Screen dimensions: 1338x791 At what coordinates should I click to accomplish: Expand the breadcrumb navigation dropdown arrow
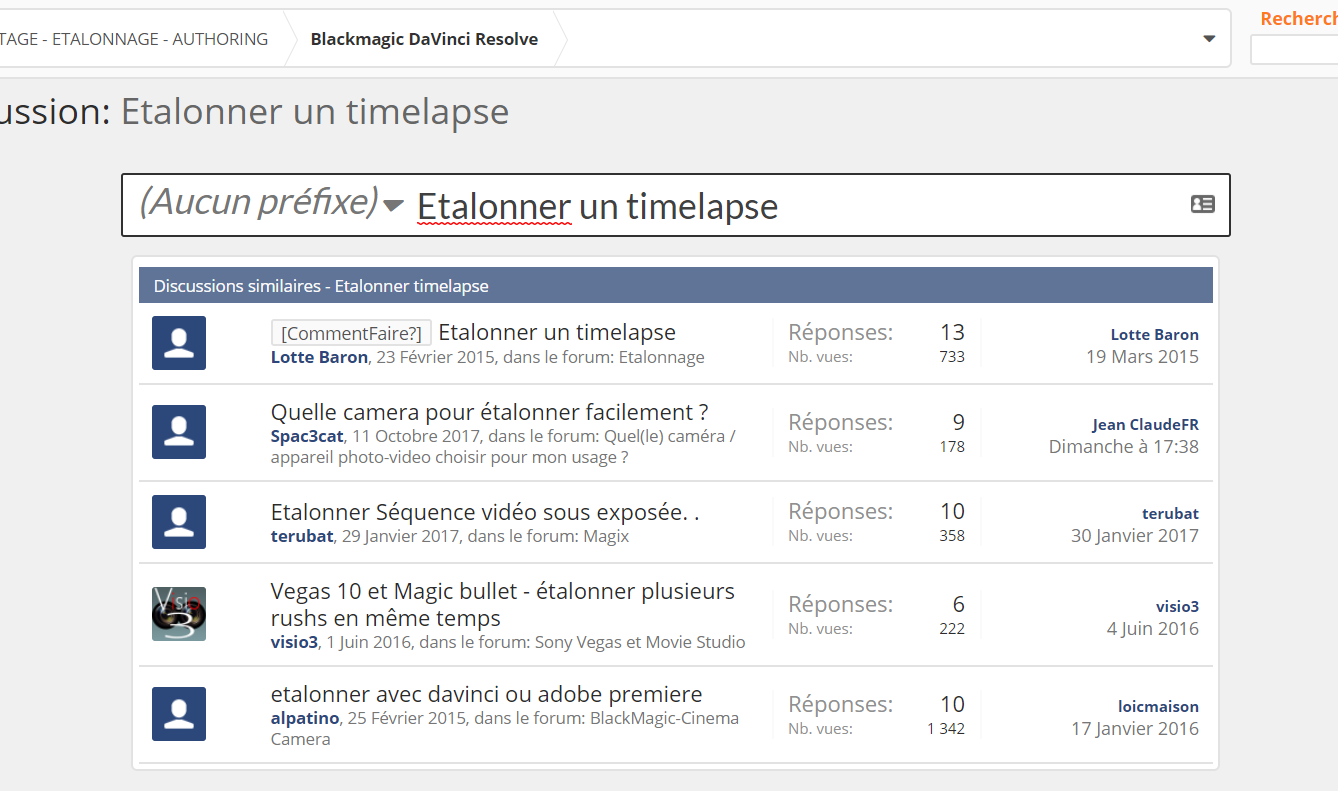coord(1209,39)
